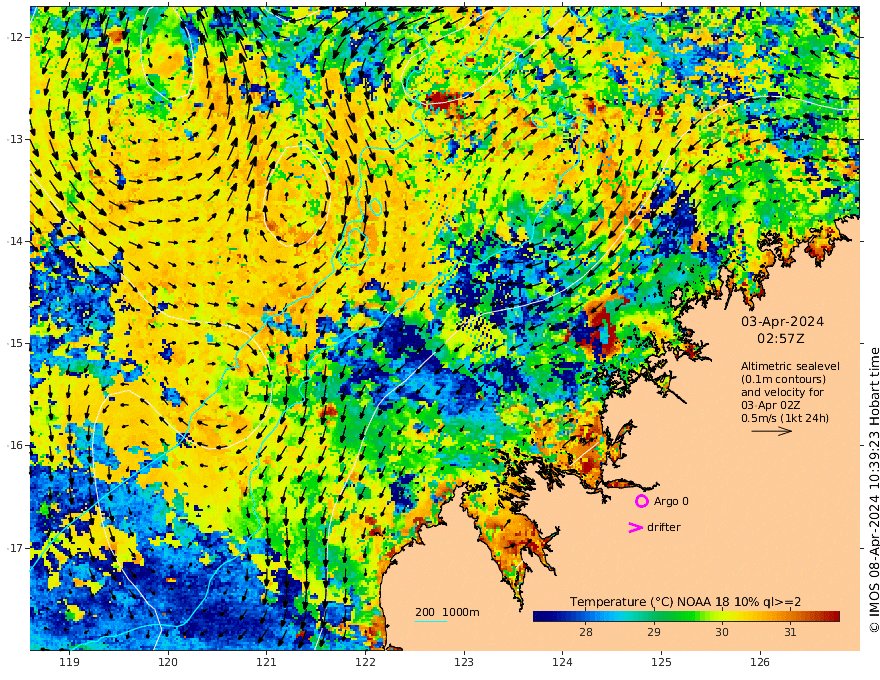Click the IMOS copyright timestamp text
This screenshot has height=680, width=880.
point(874,490)
